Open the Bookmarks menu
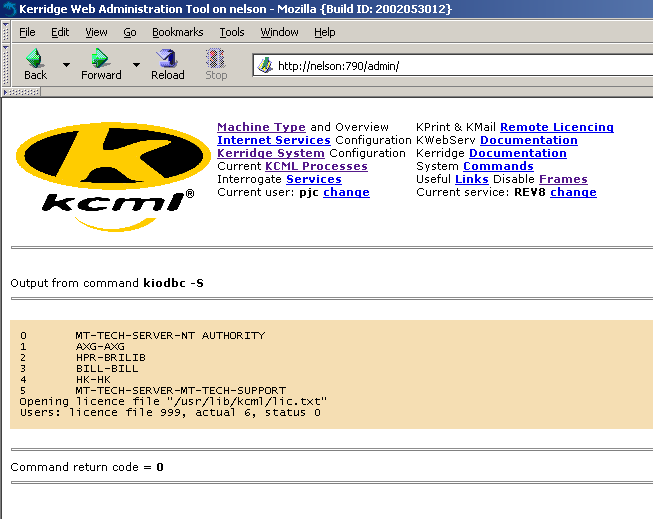653x519 pixels. [177, 32]
